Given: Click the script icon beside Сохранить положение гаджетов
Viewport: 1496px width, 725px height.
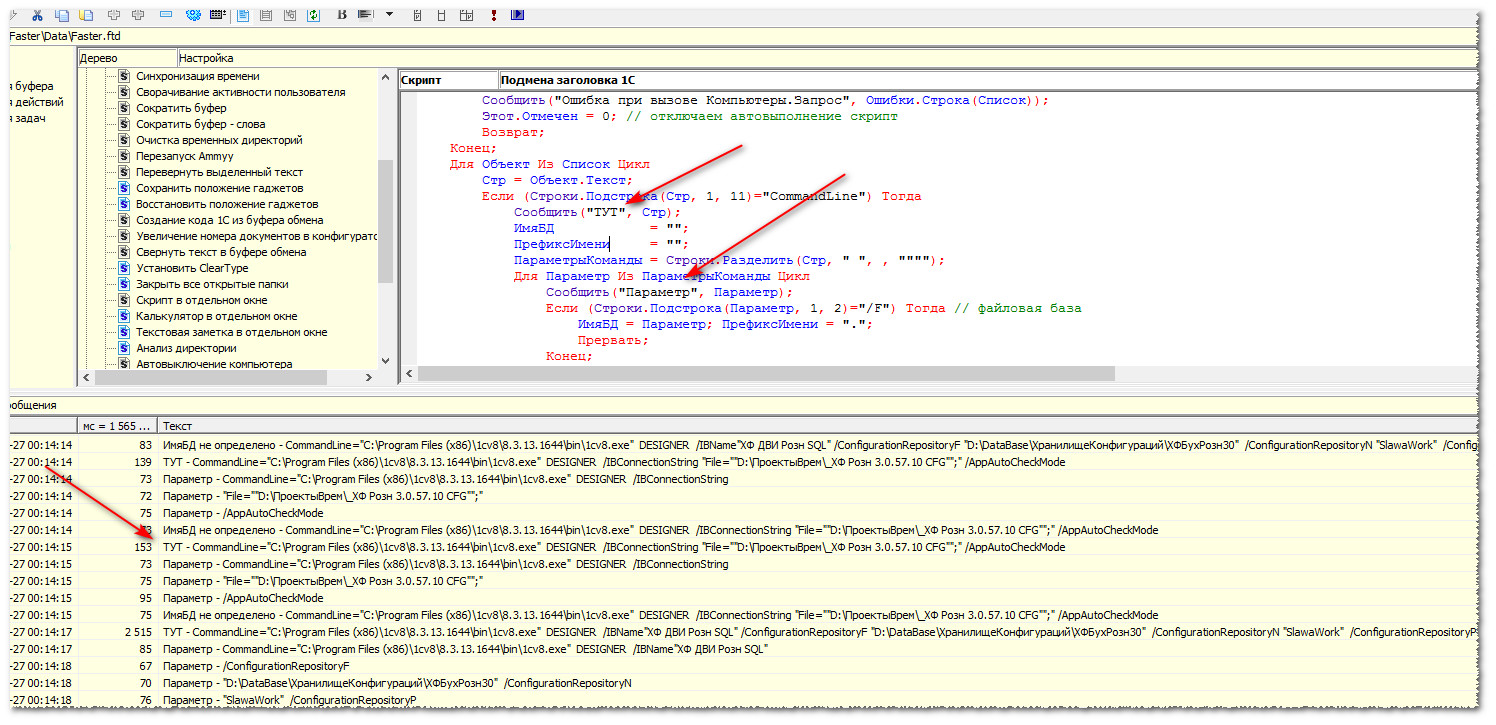Looking at the screenshot, I should pyautogui.click(x=124, y=188).
